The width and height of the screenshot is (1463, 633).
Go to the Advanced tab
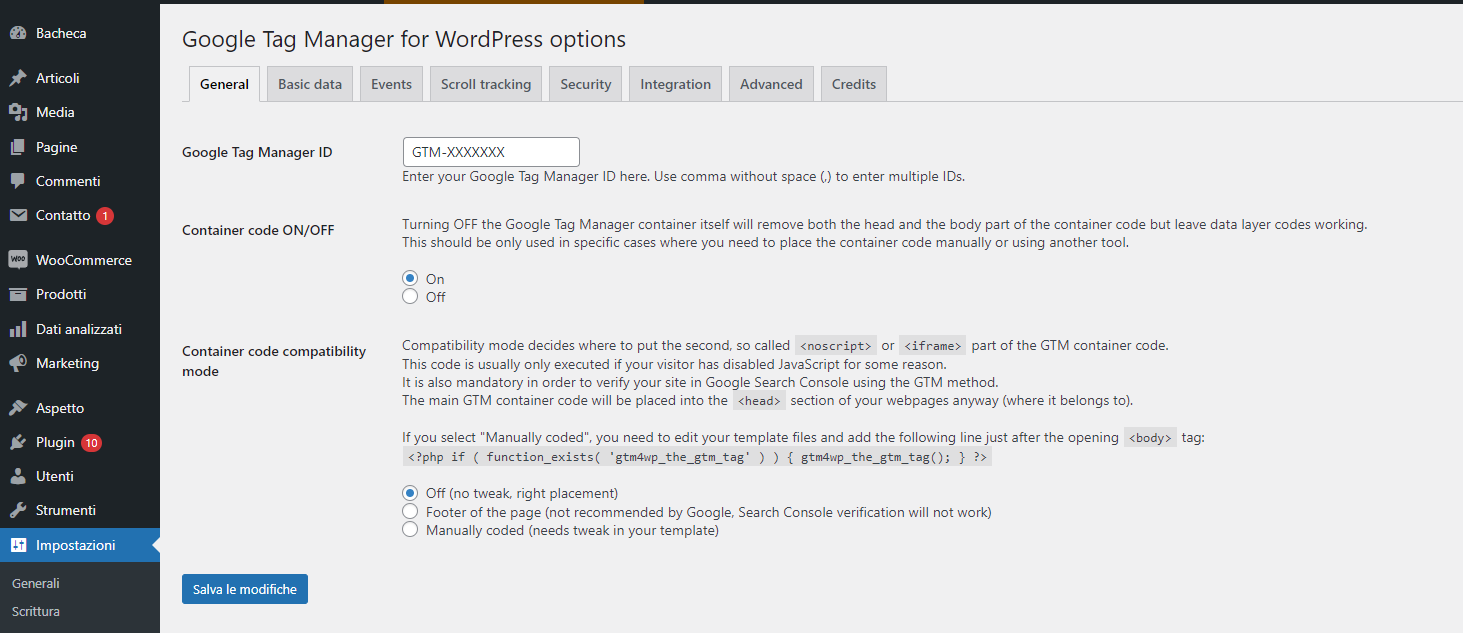coord(771,84)
